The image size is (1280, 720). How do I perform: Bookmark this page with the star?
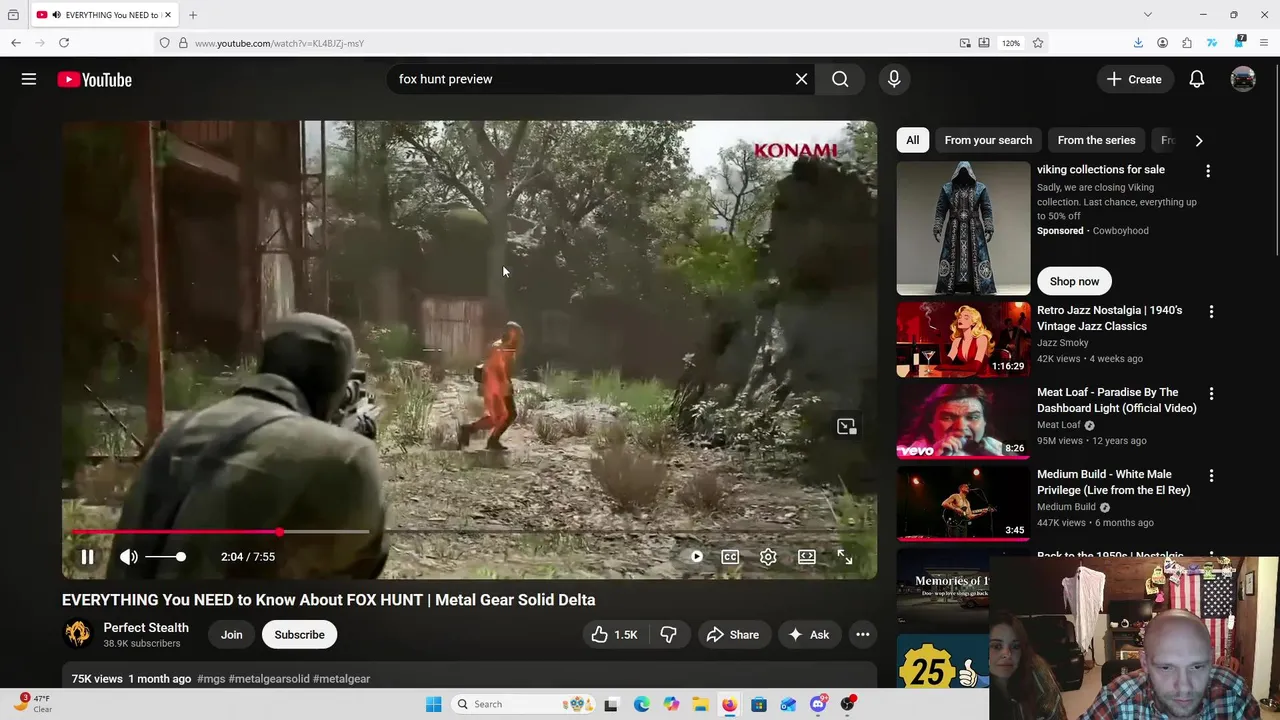(x=1038, y=43)
